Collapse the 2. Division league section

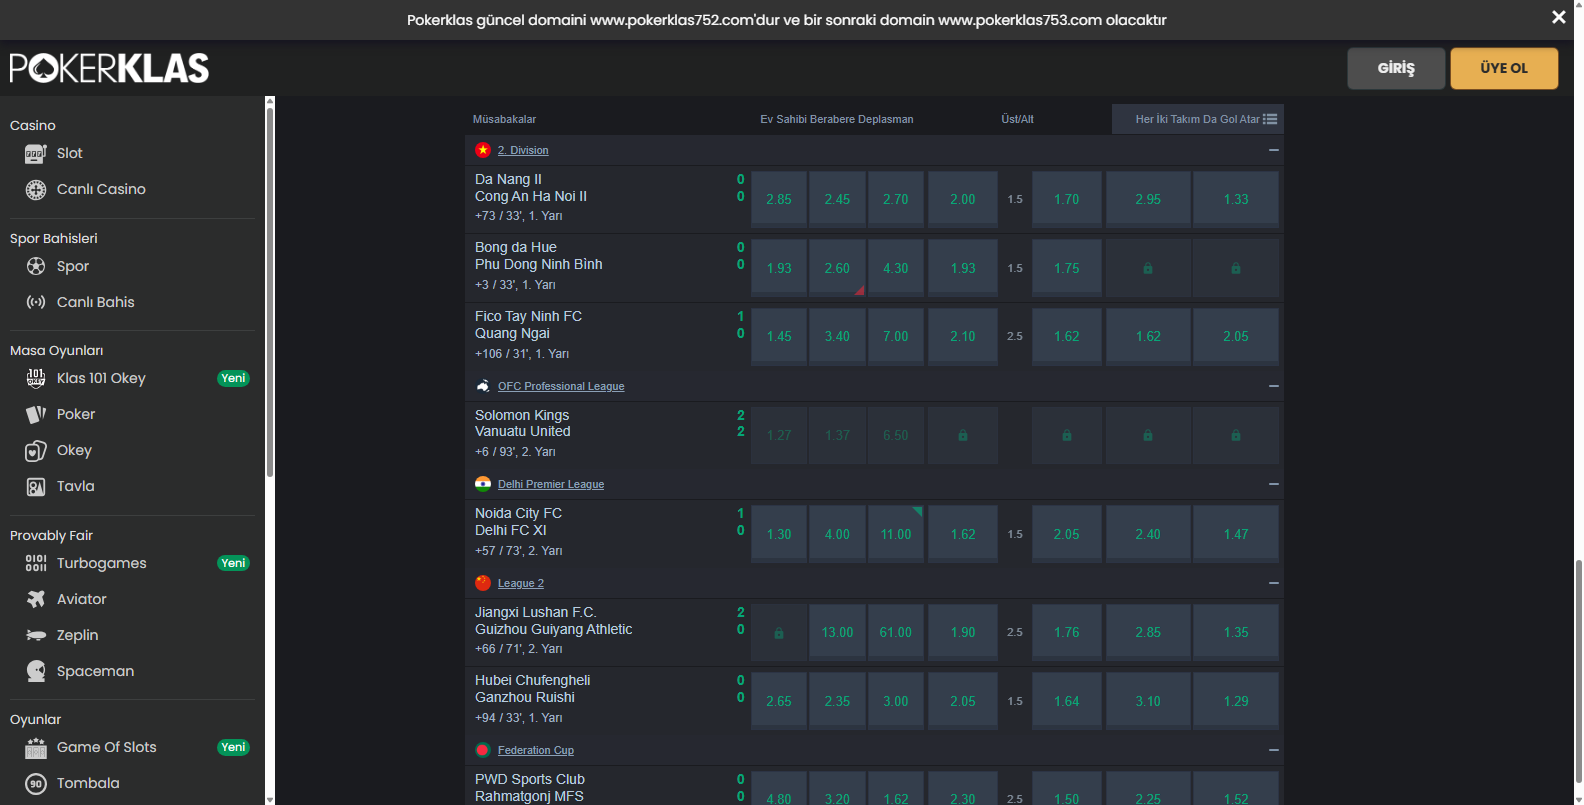[1274, 150]
